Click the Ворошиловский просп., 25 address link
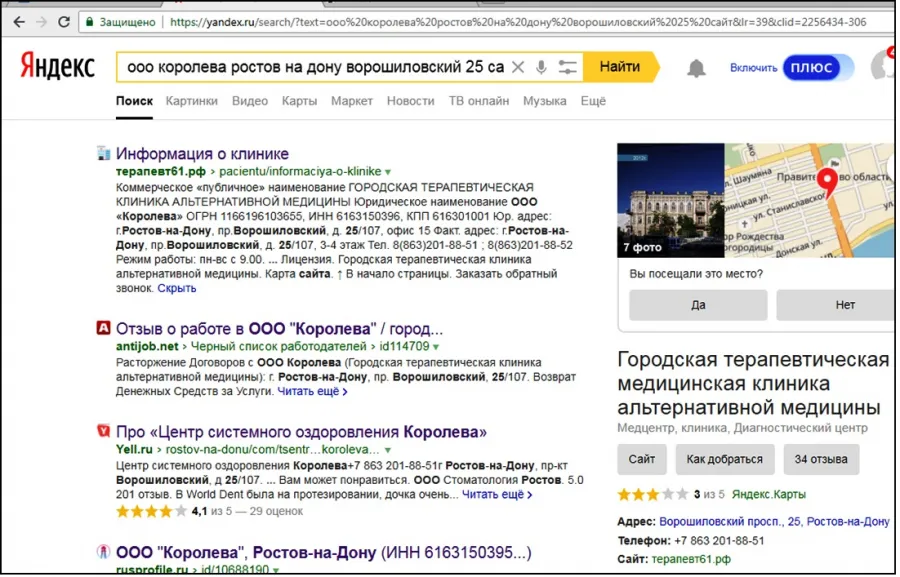 [x=774, y=521]
